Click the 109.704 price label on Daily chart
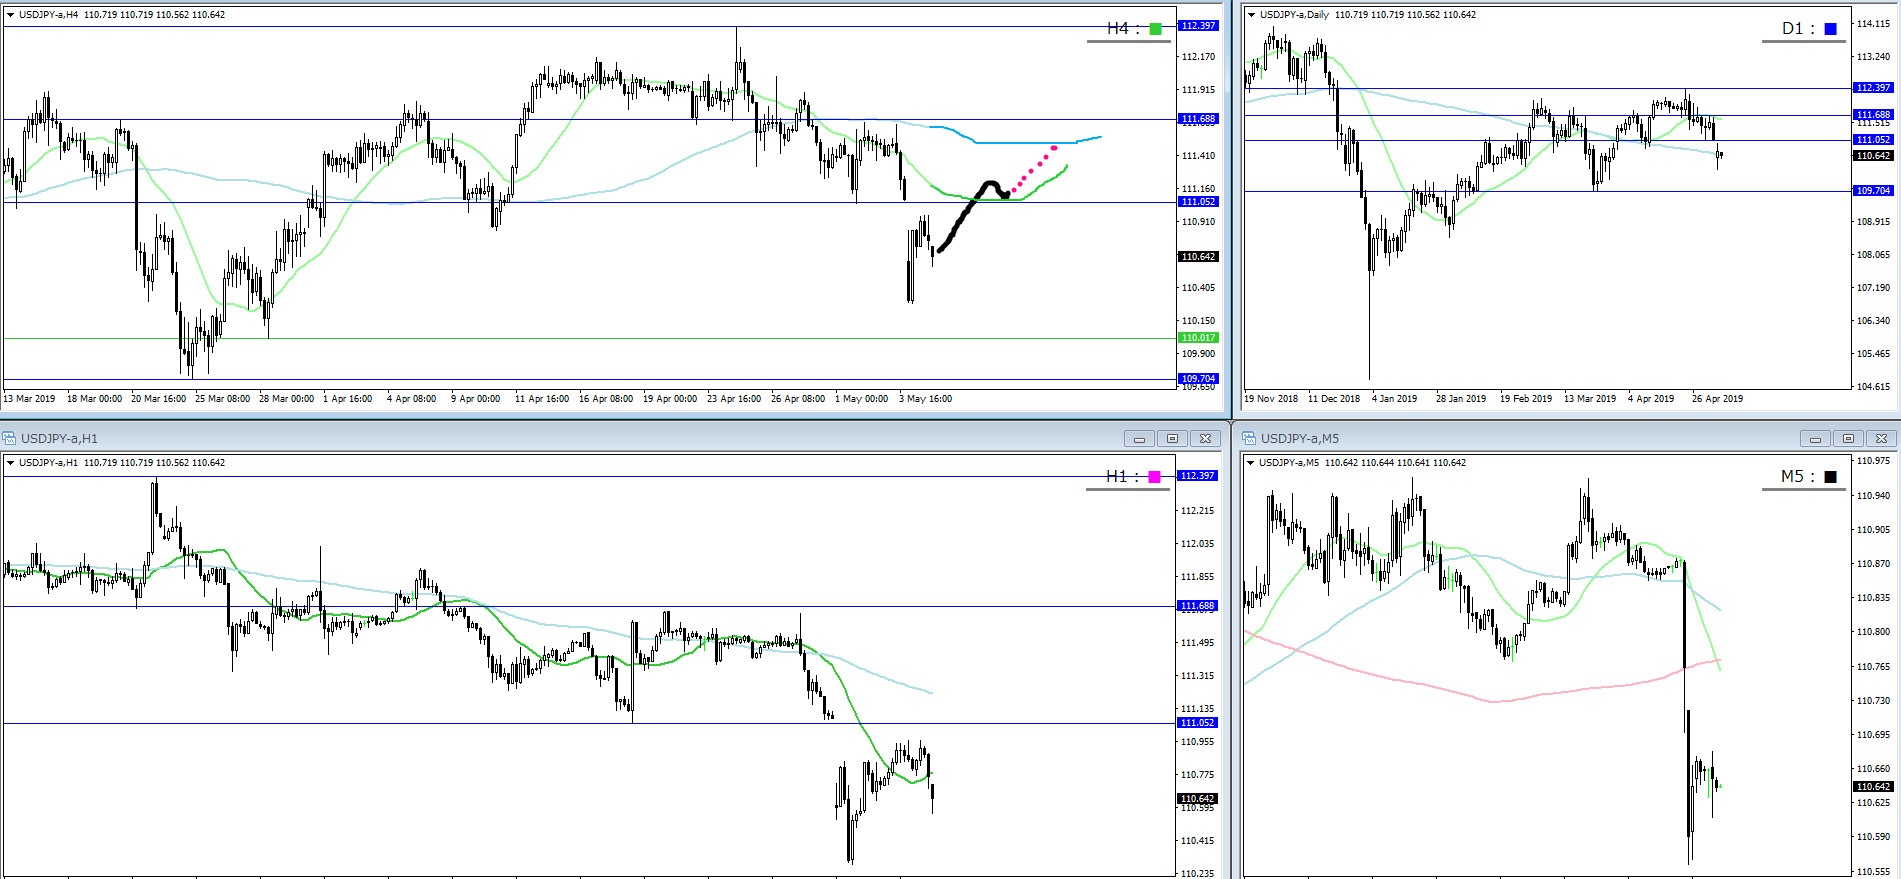The width and height of the screenshot is (1901, 879). [x=1873, y=191]
